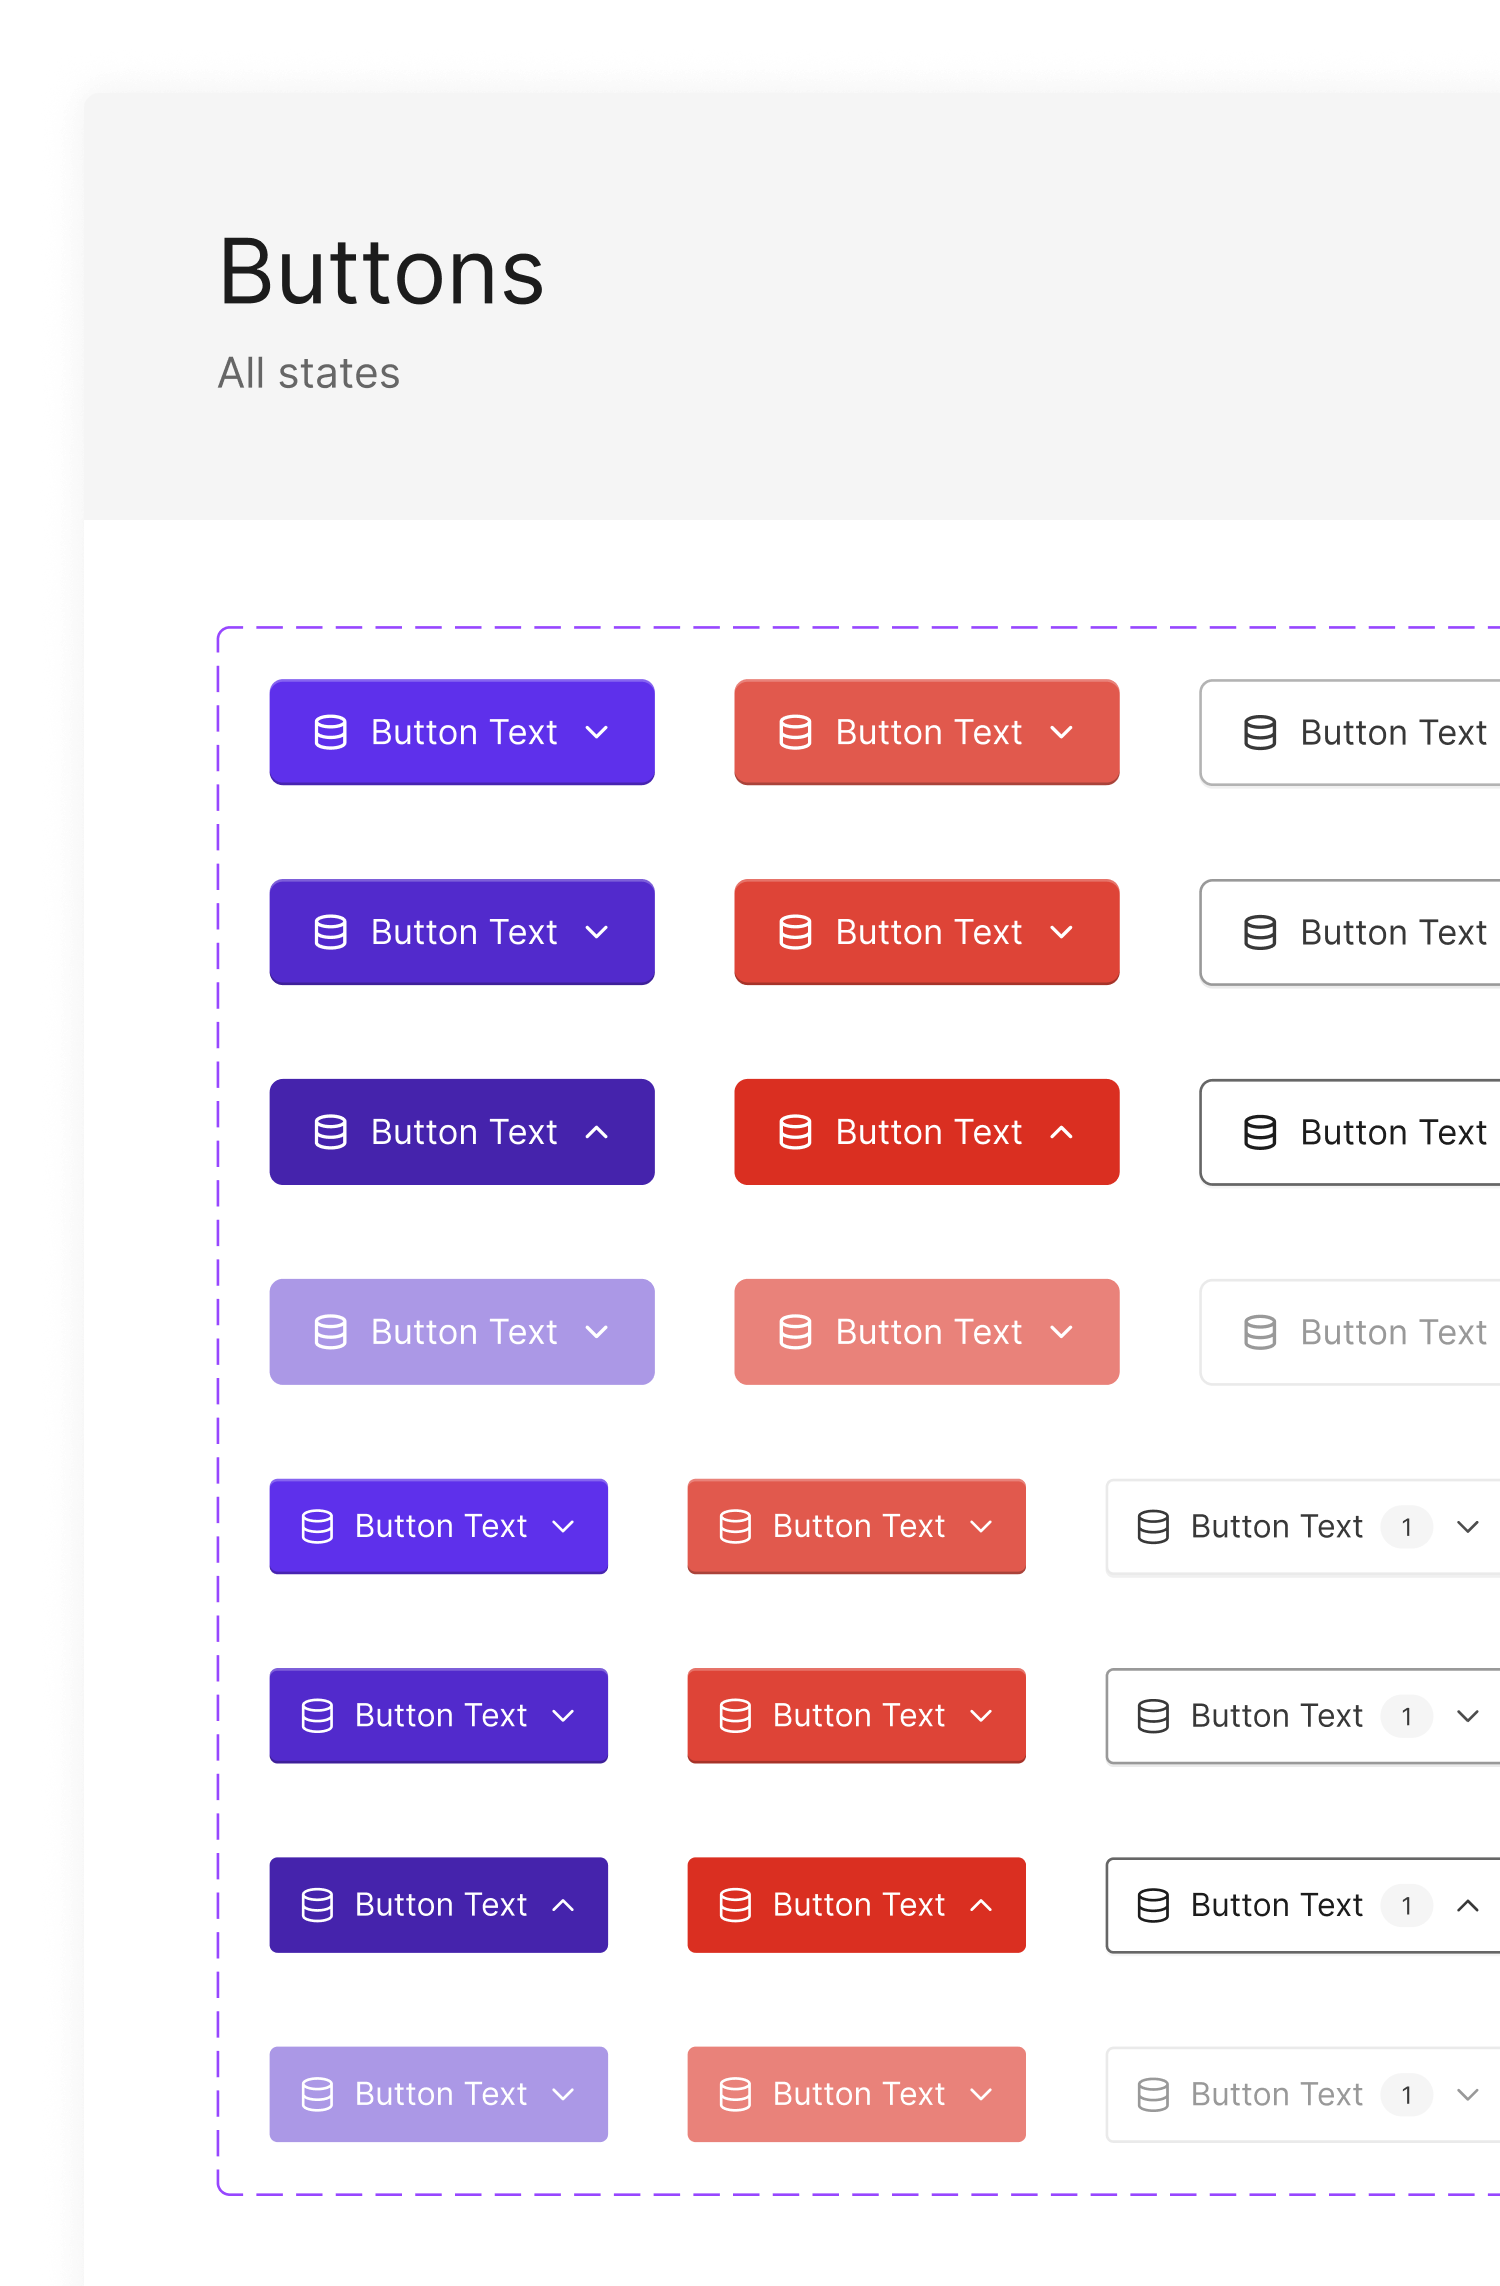Expand chevron on top-row red button
The width and height of the screenshot is (1500, 2286).
point(1062,732)
